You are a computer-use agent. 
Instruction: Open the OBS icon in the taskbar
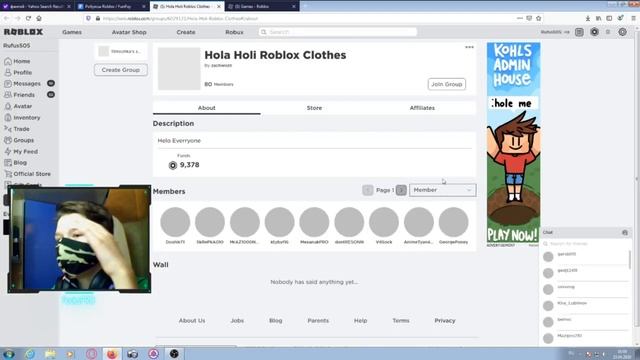pyautogui.click(x=174, y=353)
